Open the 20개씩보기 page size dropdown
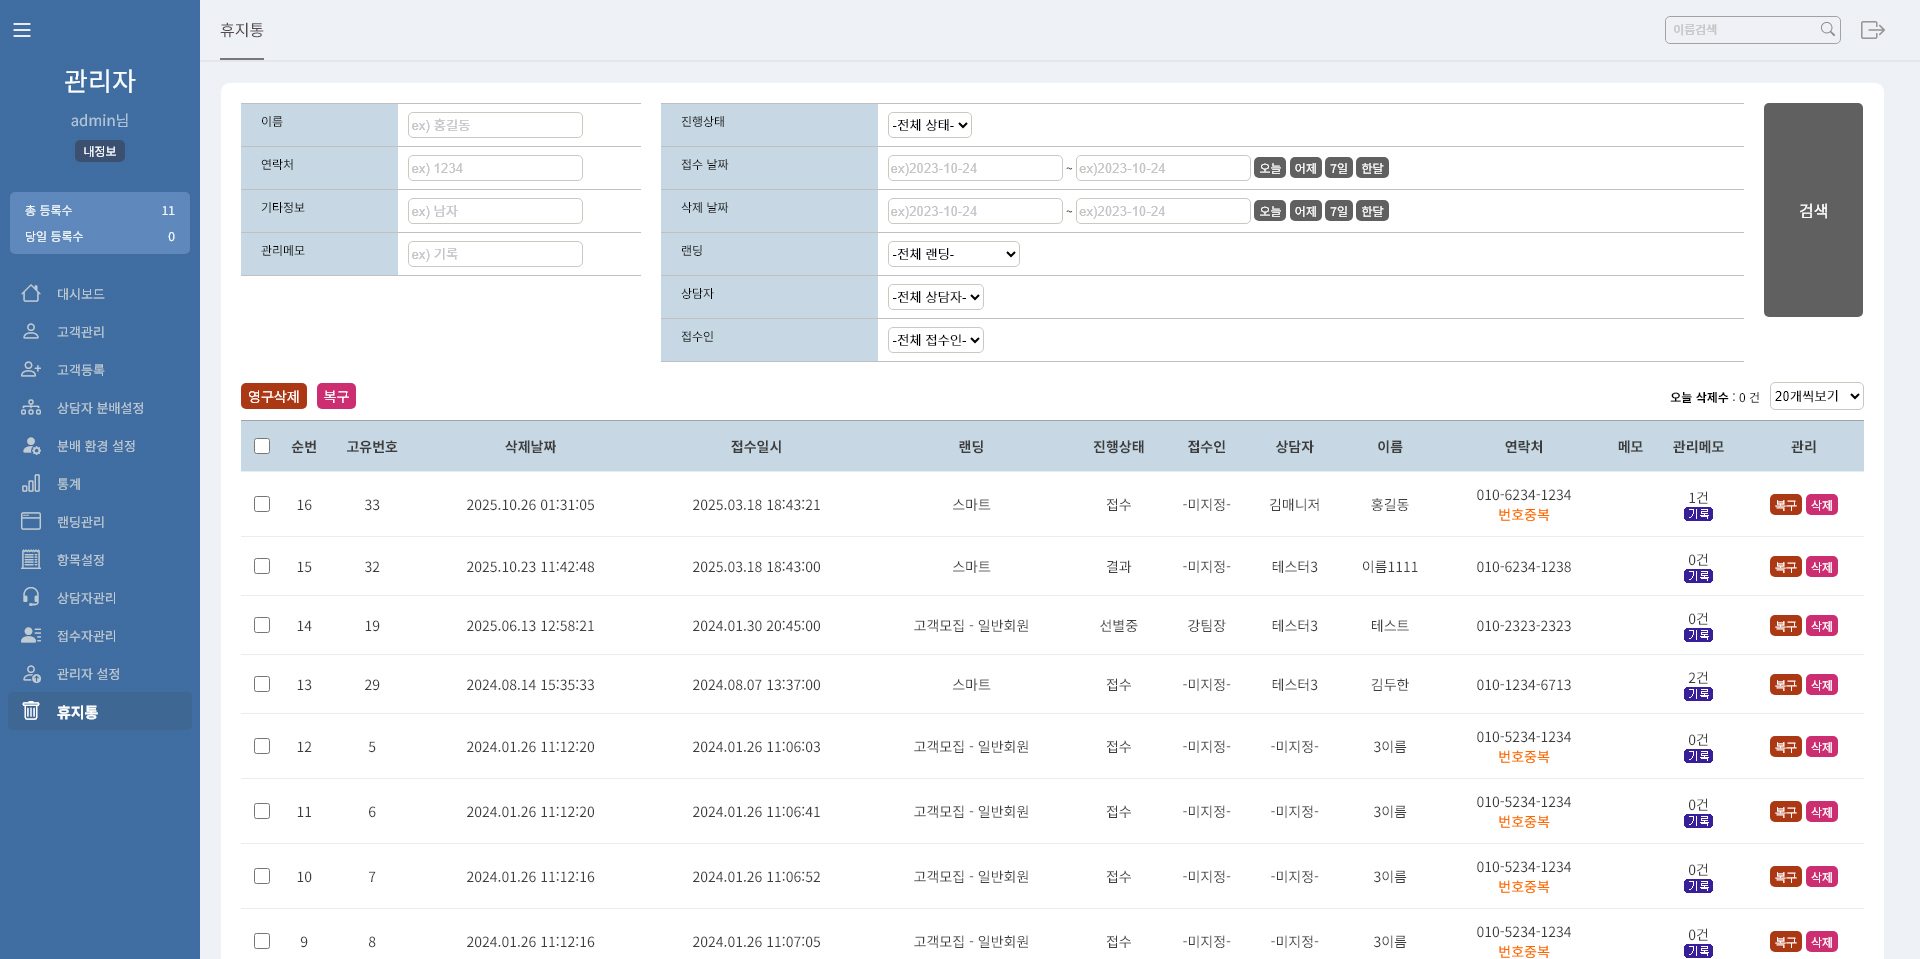The height and width of the screenshot is (959, 1920). coord(1816,396)
